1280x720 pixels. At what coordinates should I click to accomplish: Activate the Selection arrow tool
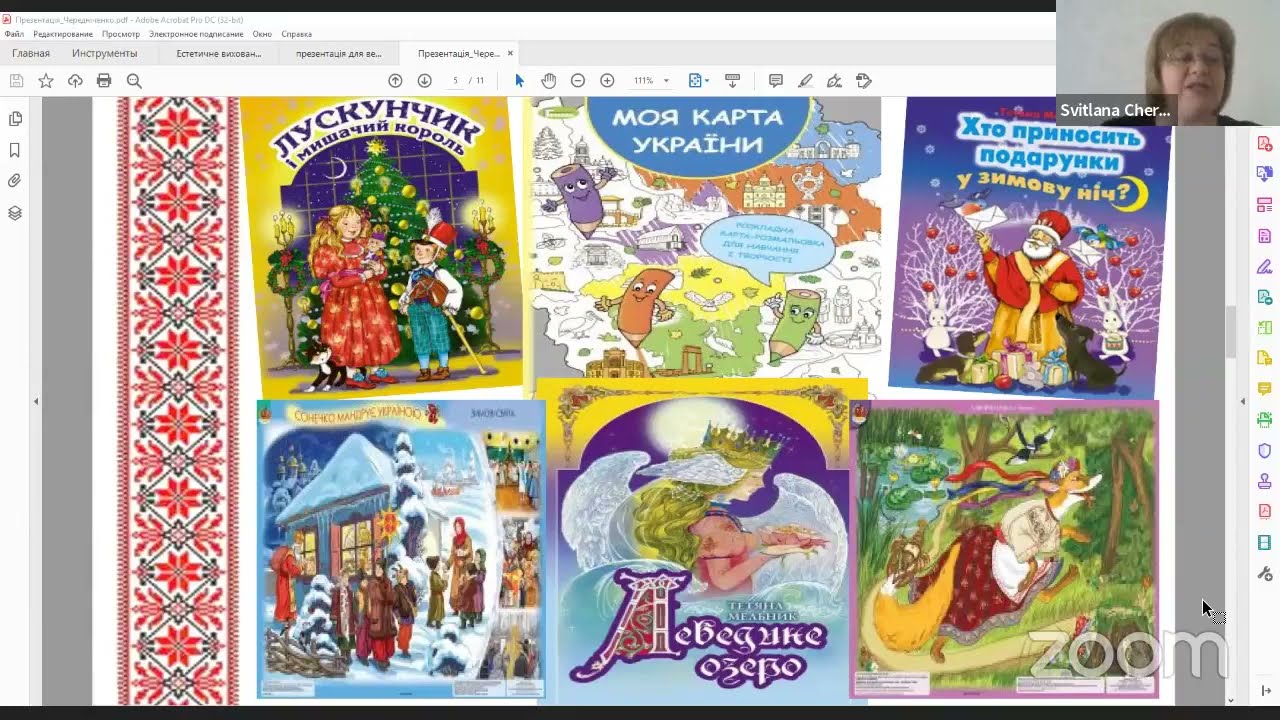519,81
